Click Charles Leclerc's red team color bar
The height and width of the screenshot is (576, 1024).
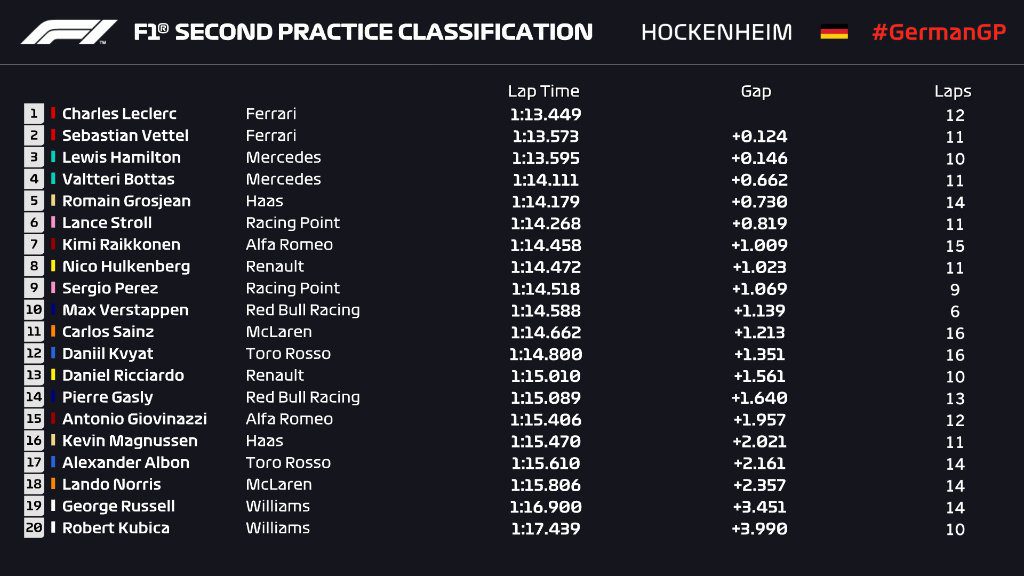53,114
